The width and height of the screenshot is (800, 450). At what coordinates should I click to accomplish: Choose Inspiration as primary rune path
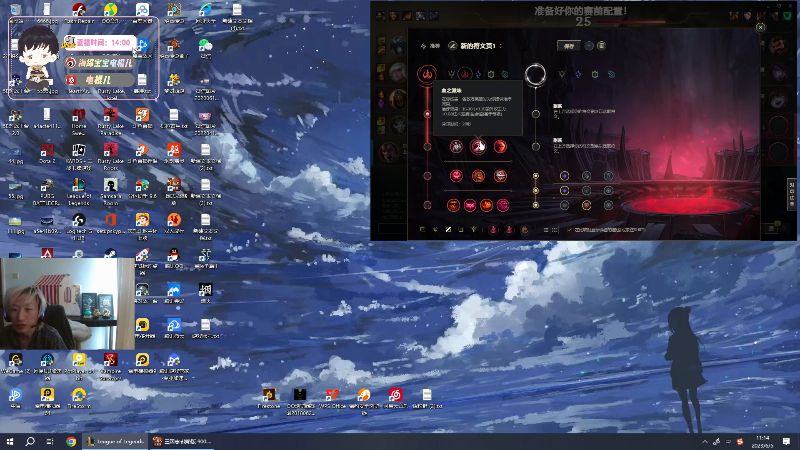click(x=505, y=74)
